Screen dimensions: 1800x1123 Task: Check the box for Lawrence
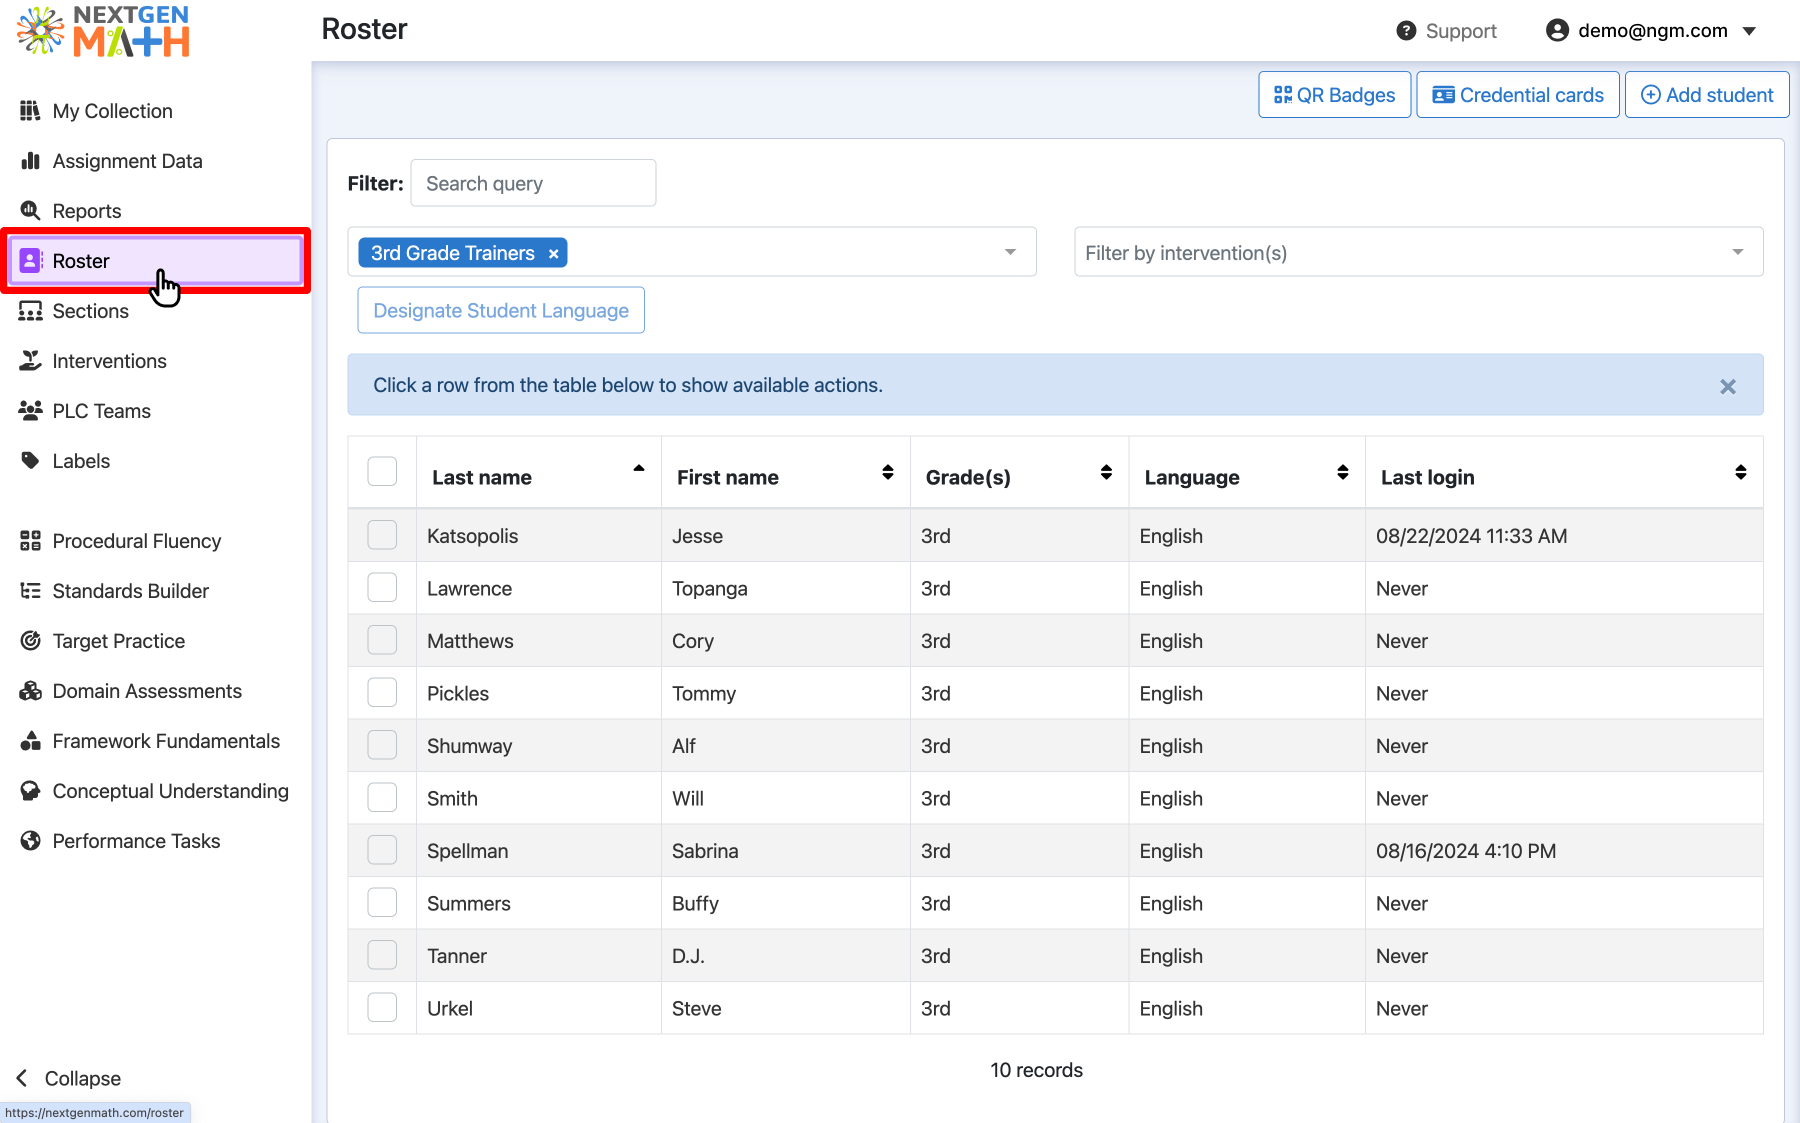[x=382, y=587]
